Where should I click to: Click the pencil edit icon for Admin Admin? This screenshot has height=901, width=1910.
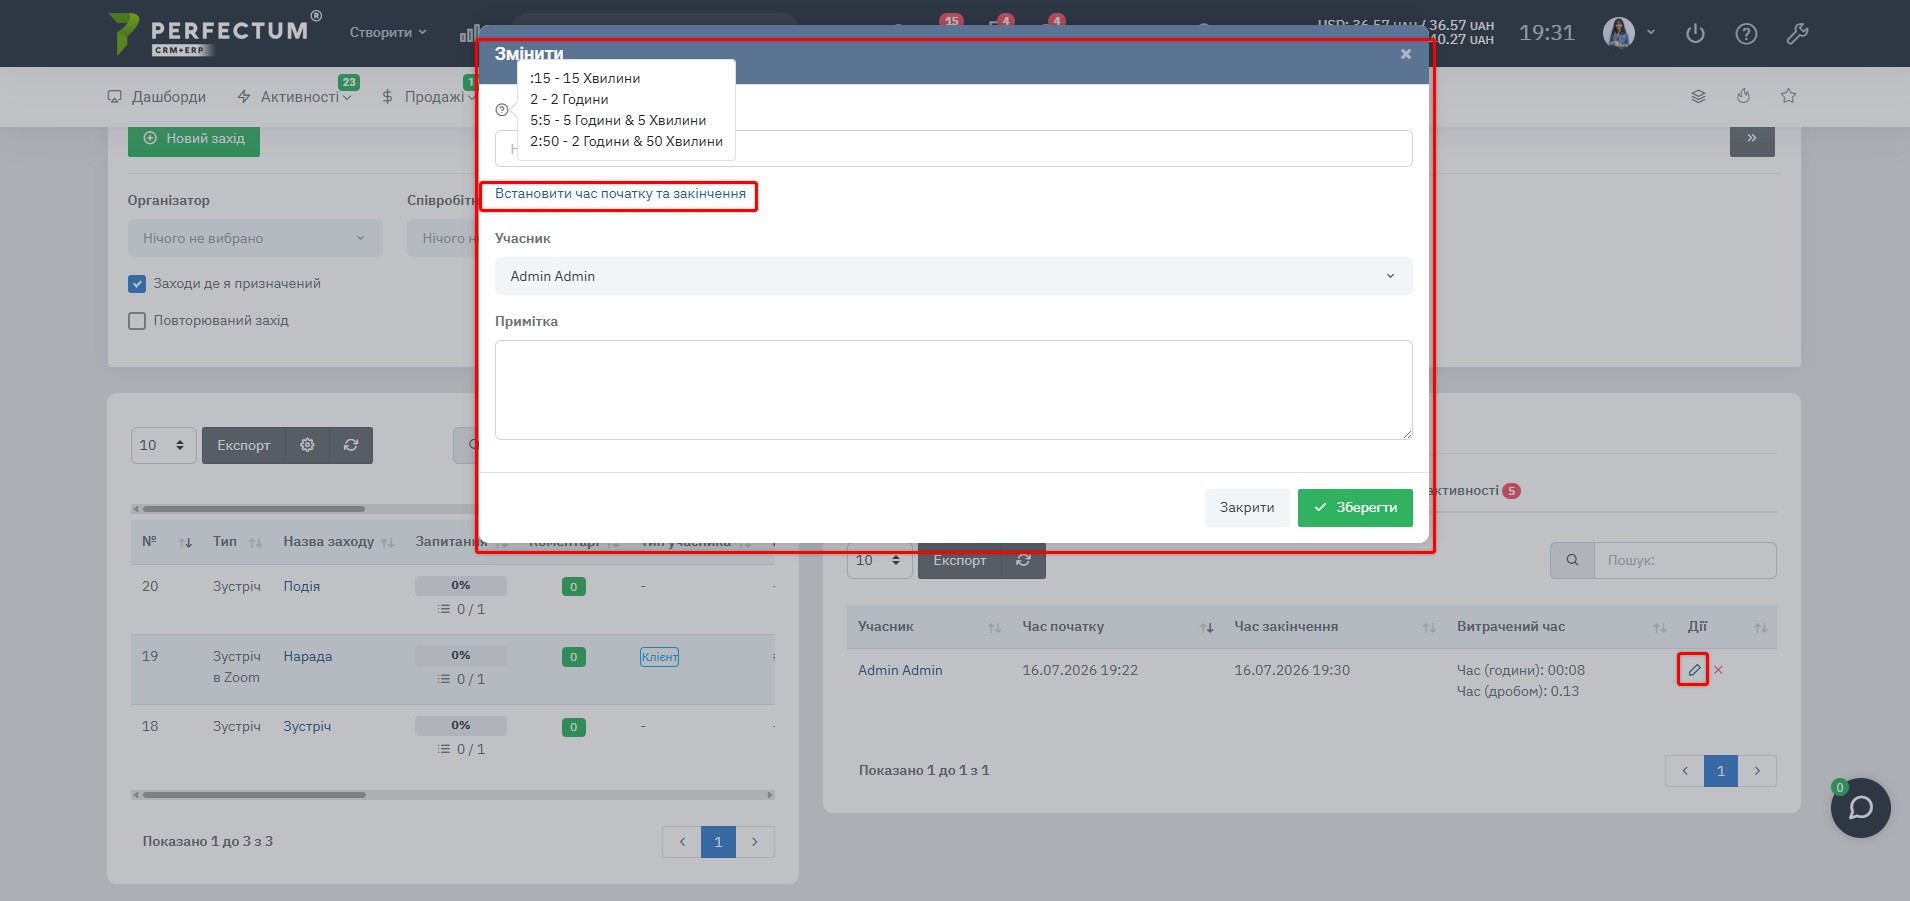[1693, 670]
